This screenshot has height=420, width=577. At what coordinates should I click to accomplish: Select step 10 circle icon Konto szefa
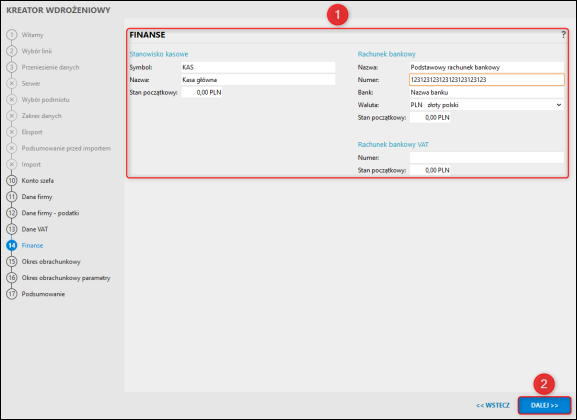(12, 180)
